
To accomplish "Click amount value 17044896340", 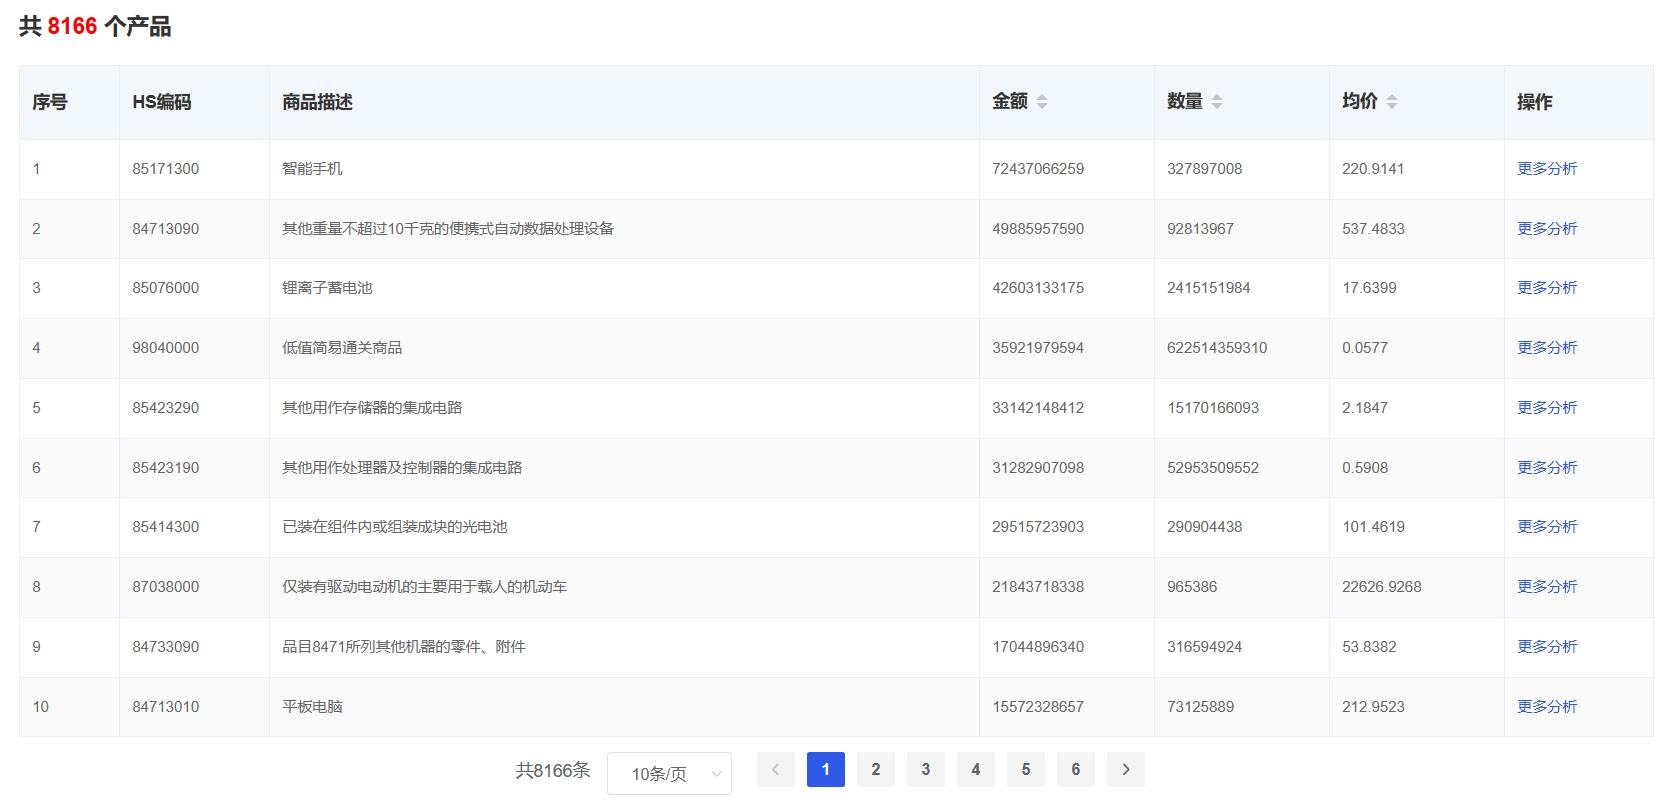I will coord(1038,647).
